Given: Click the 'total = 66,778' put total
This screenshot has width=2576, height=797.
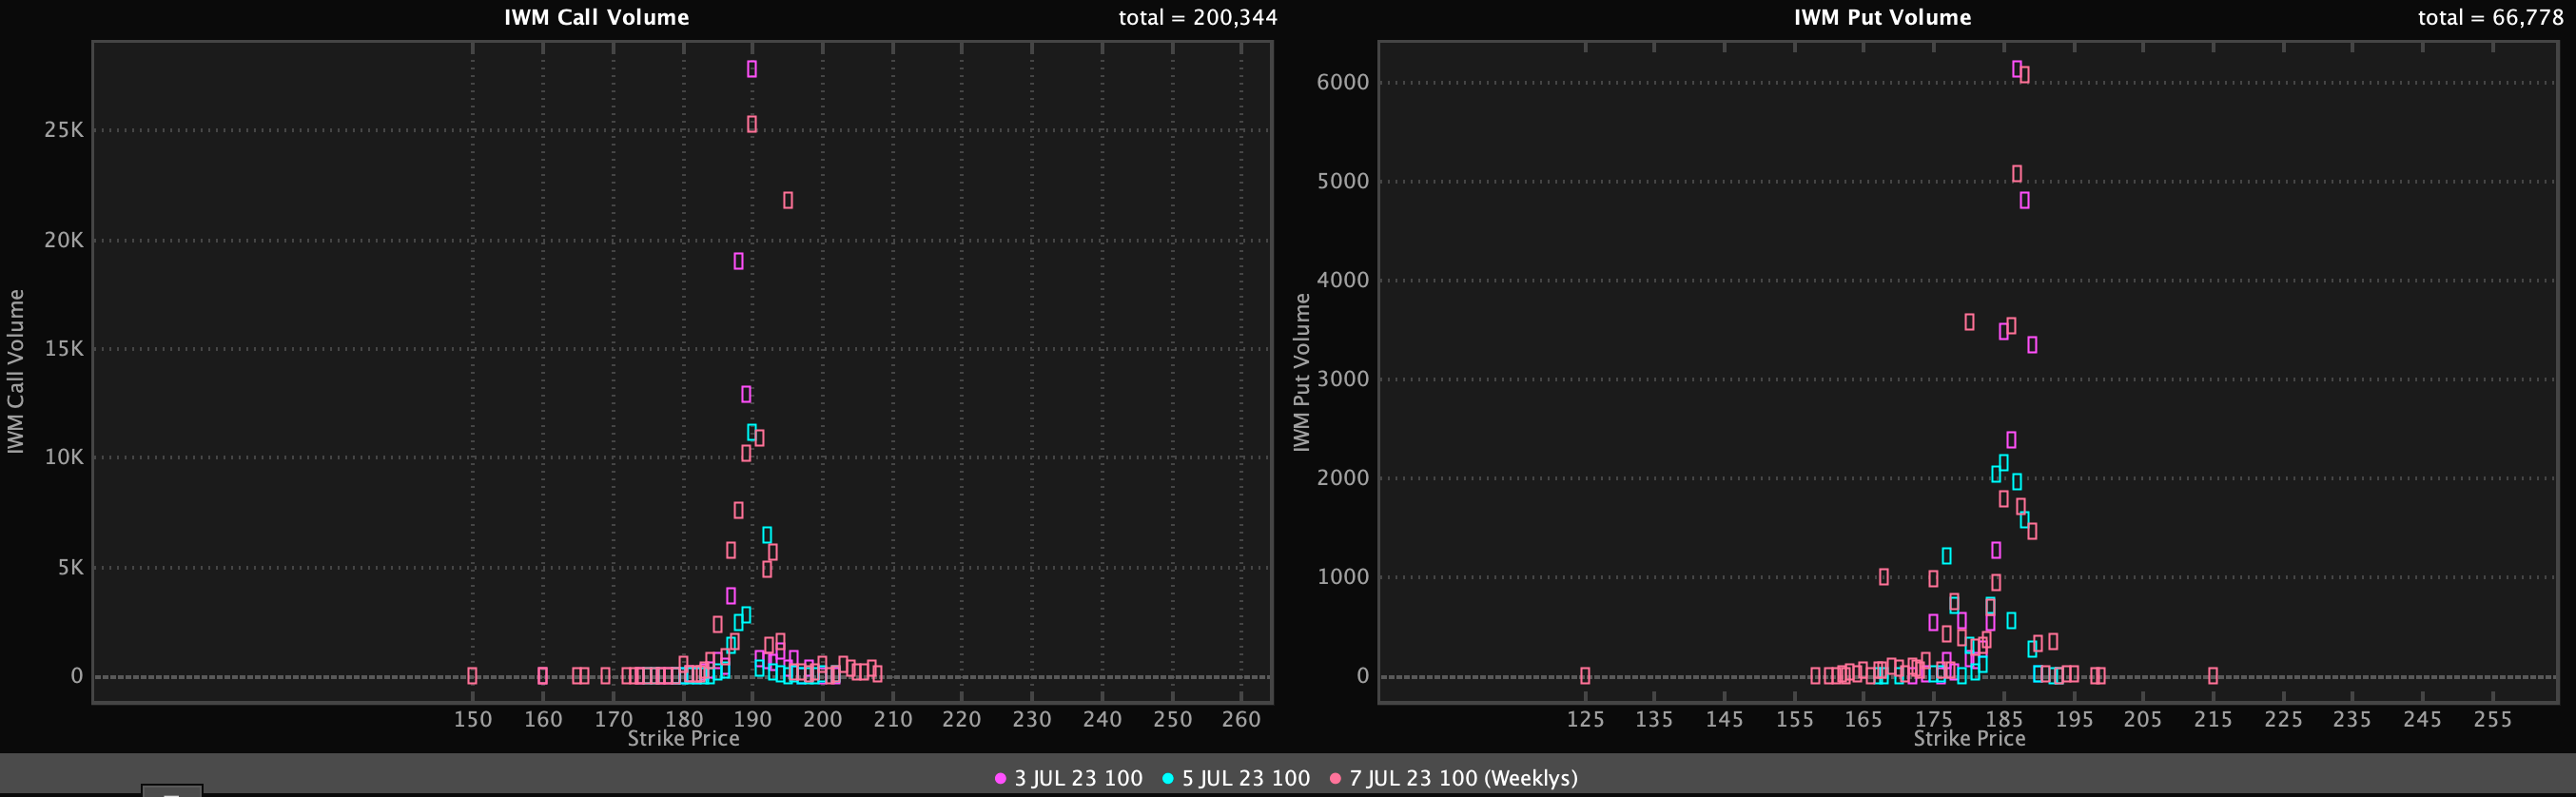Looking at the screenshot, I should coord(2491,17).
